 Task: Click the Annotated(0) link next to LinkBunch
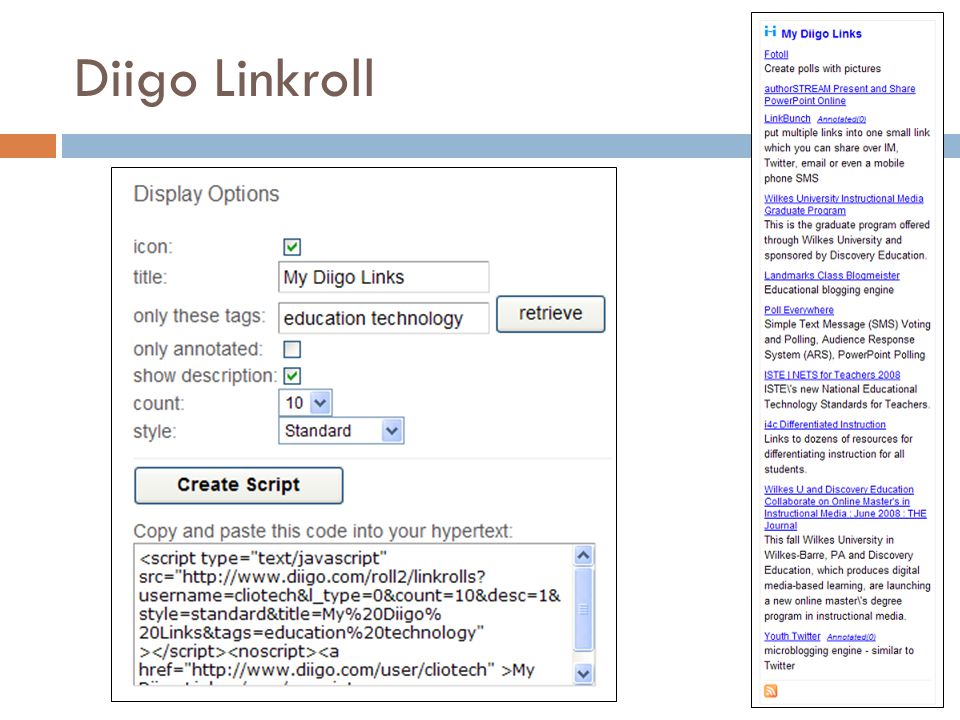coord(841,119)
